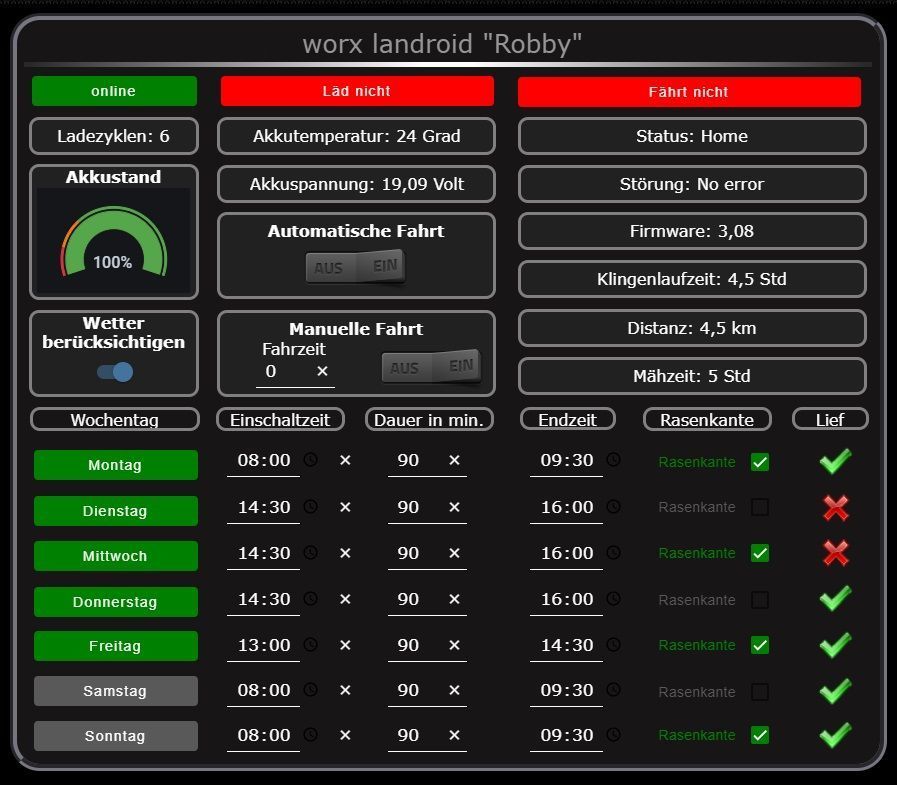This screenshot has height=785, width=897.
Task: Clear the Mittwoch Einschaltzeit with its X icon
Action: point(345,553)
